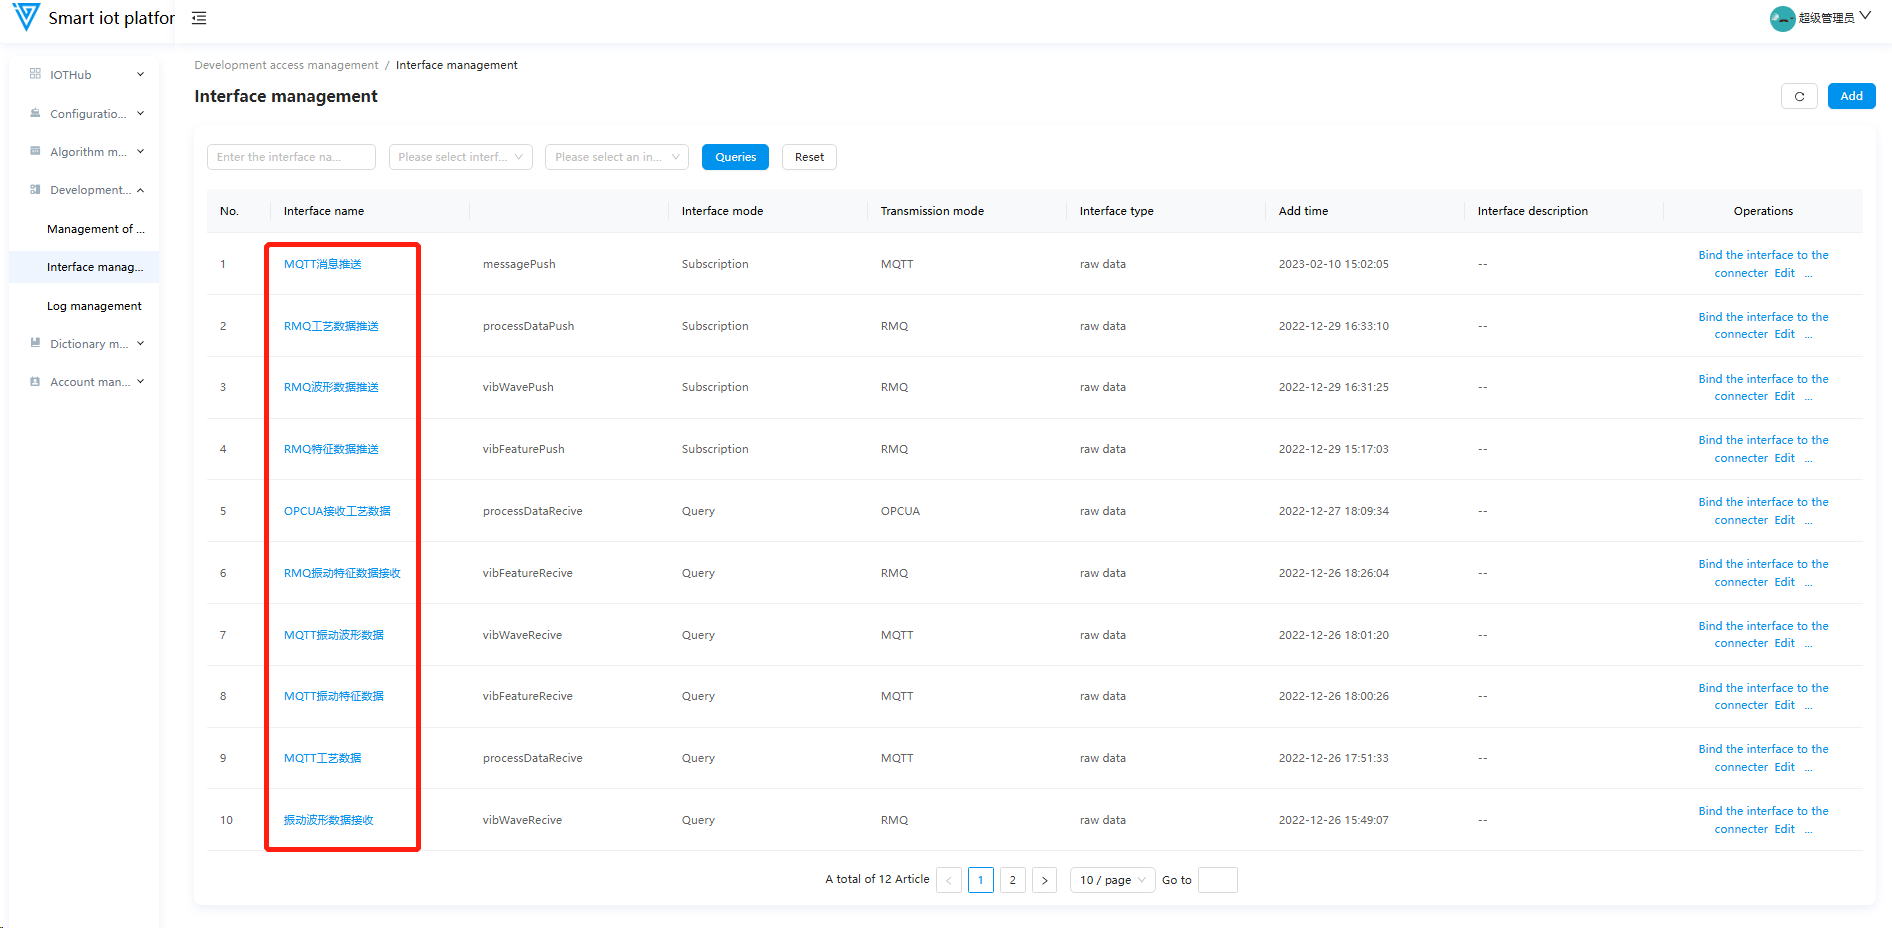
Task: Expand the Algorithm management menu
Action: pos(88,152)
